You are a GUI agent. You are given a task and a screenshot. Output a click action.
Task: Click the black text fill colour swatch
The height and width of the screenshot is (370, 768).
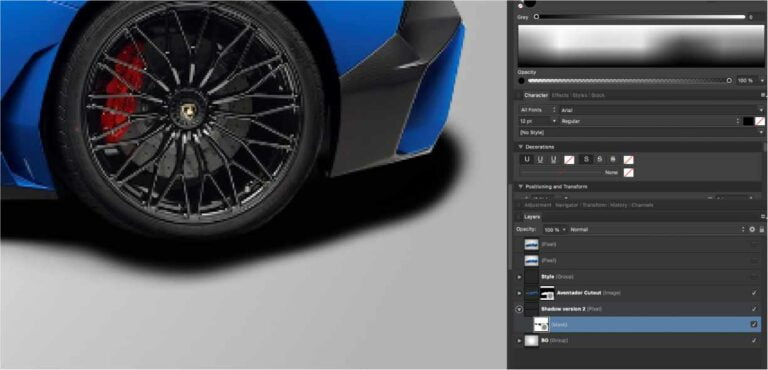click(x=748, y=121)
